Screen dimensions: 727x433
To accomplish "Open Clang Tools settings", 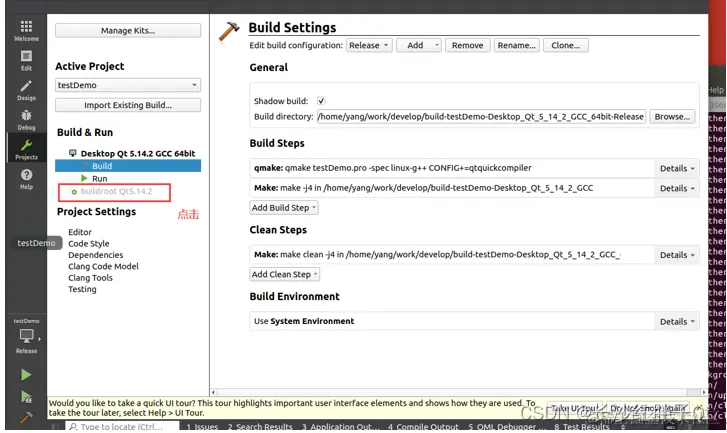I will click(90, 278).
